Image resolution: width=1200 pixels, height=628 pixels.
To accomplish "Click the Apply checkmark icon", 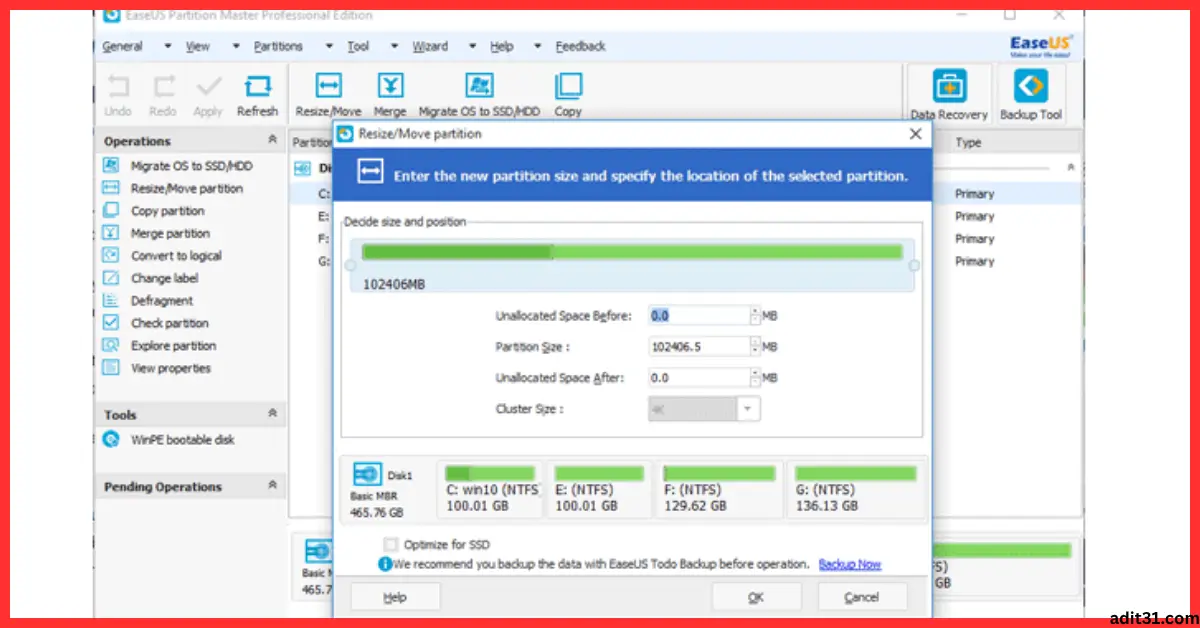I will [x=208, y=87].
